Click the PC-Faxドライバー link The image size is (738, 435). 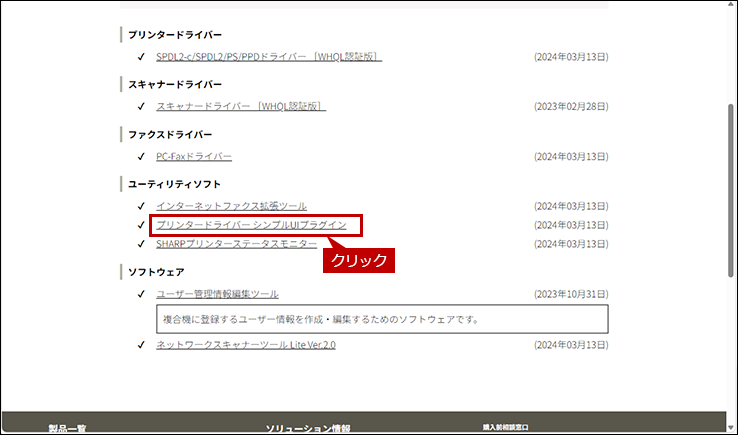coord(194,157)
